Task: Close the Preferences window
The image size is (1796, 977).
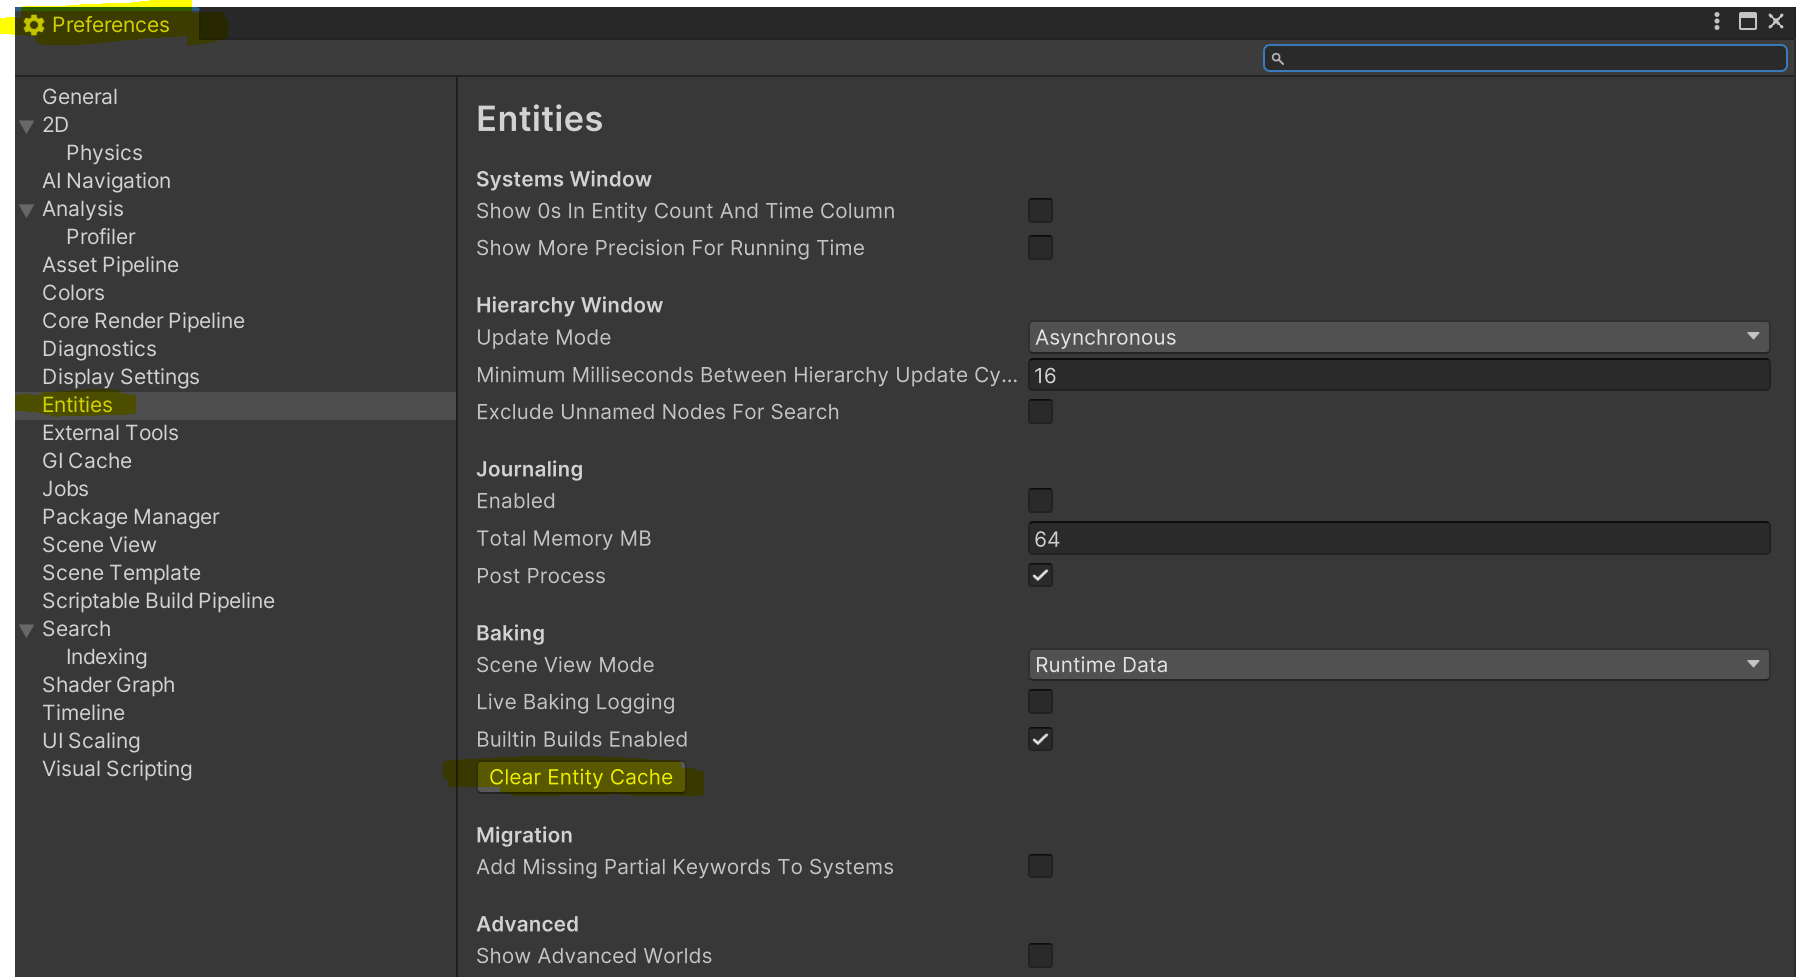Action: pos(1776,21)
